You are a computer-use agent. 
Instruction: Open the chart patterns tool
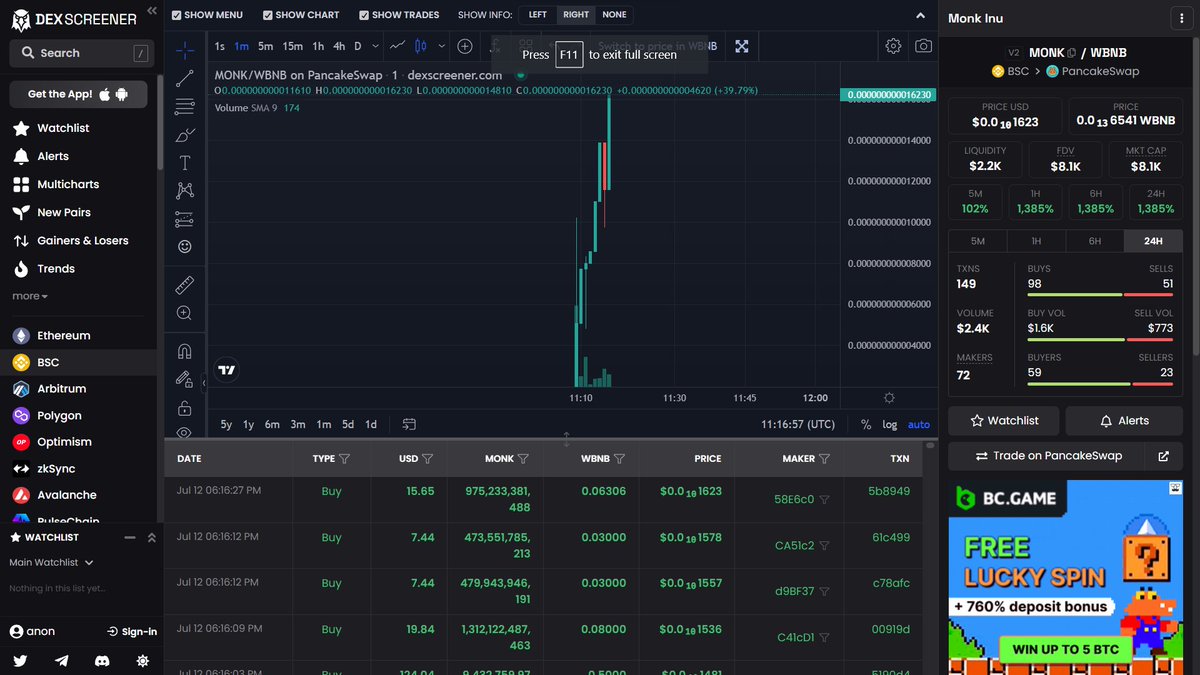pos(185,190)
